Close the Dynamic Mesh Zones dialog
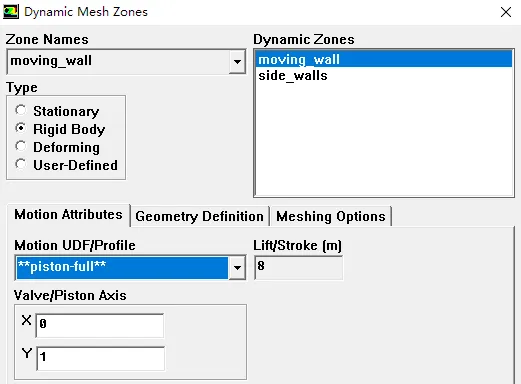 point(506,12)
